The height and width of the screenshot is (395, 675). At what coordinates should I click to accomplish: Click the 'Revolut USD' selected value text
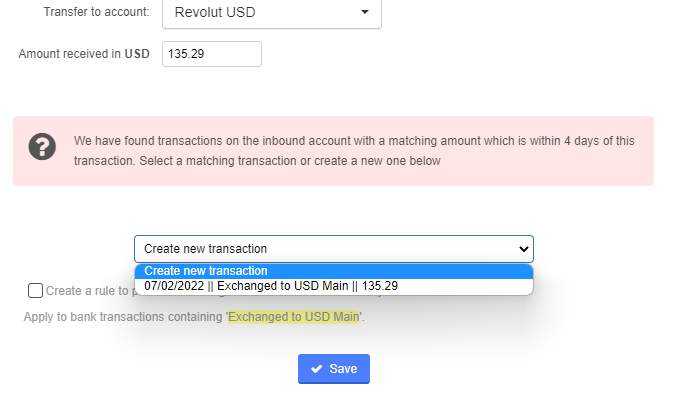(x=215, y=12)
